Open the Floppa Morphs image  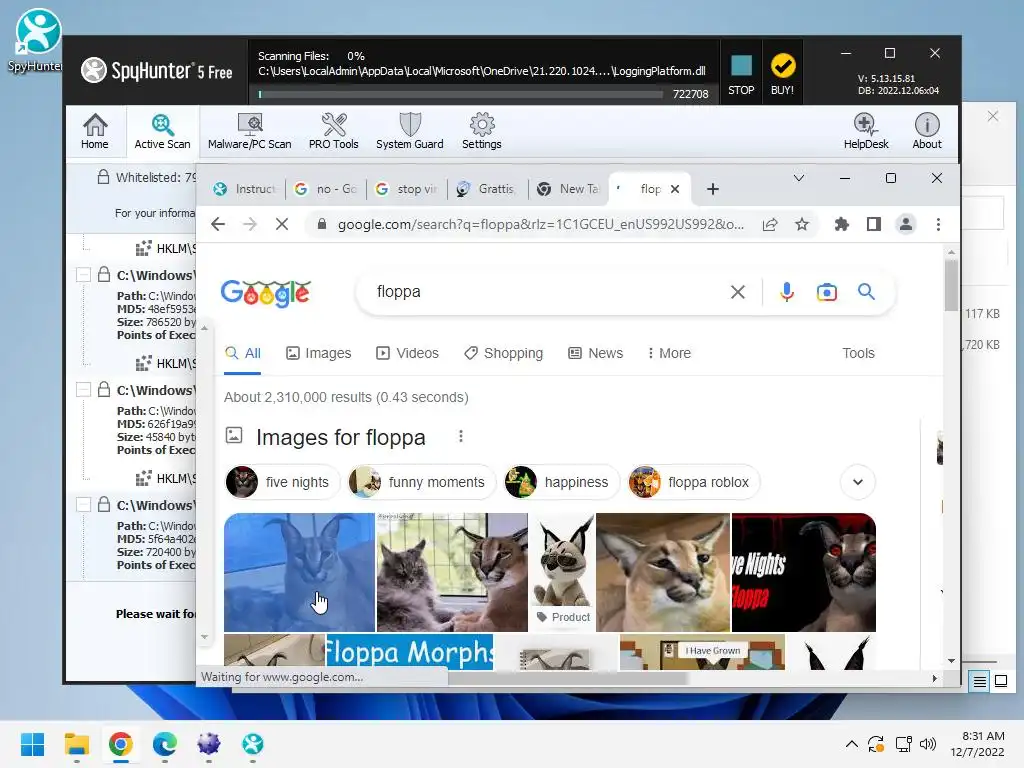(x=409, y=651)
